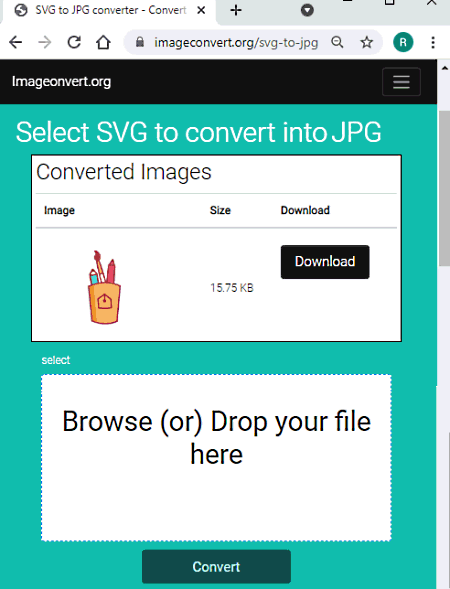
Task: Click the Browse or Drop file area
Action: point(216,458)
